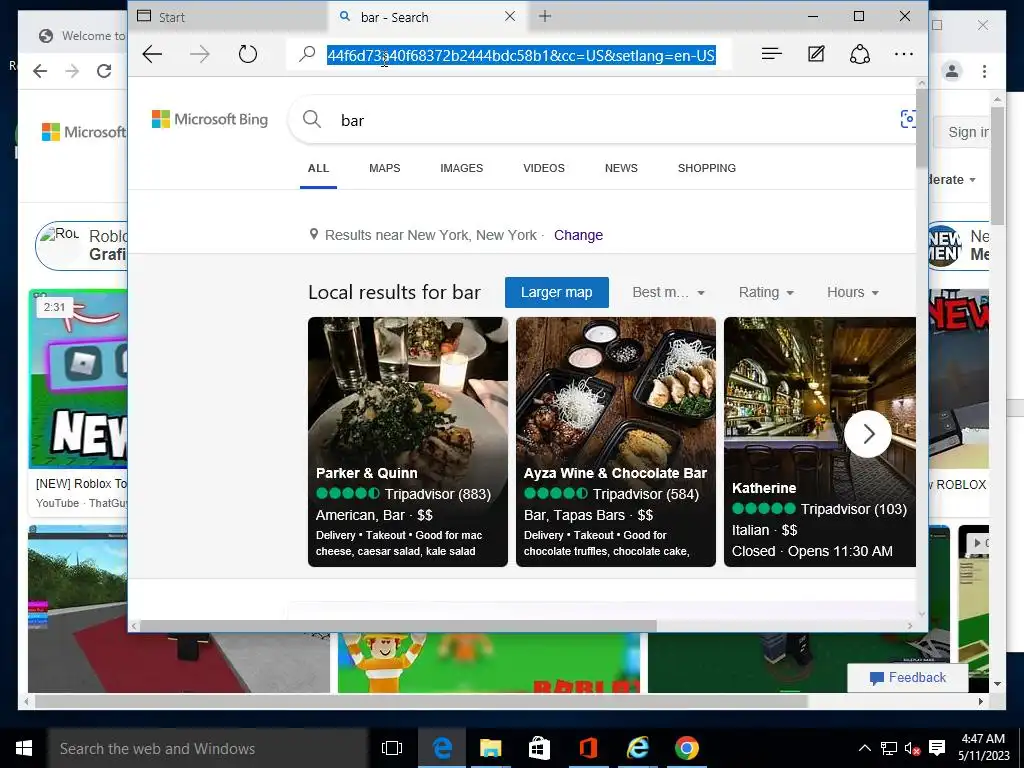Switch to the MAPS tab
The width and height of the screenshot is (1024, 768).
pyautogui.click(x=385, y=168)
